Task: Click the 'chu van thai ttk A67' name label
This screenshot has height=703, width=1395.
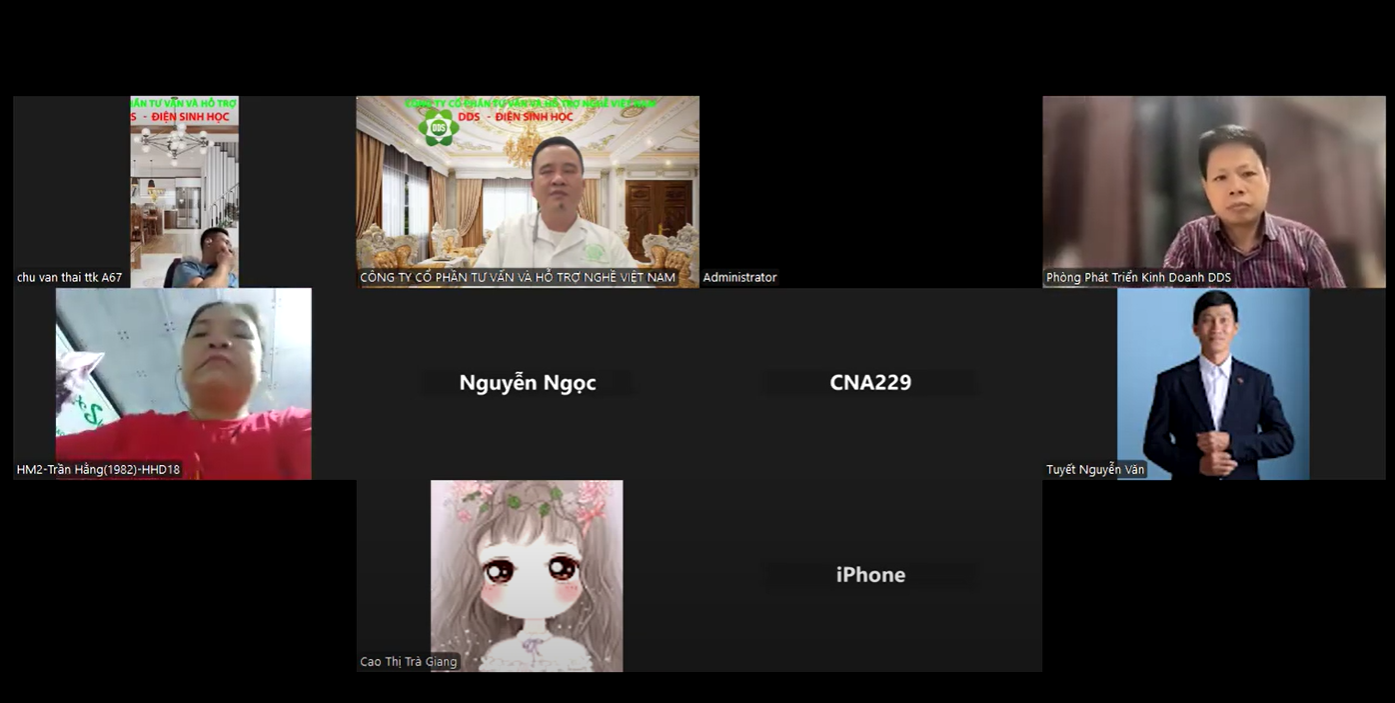Action: [x=70, y=278]
